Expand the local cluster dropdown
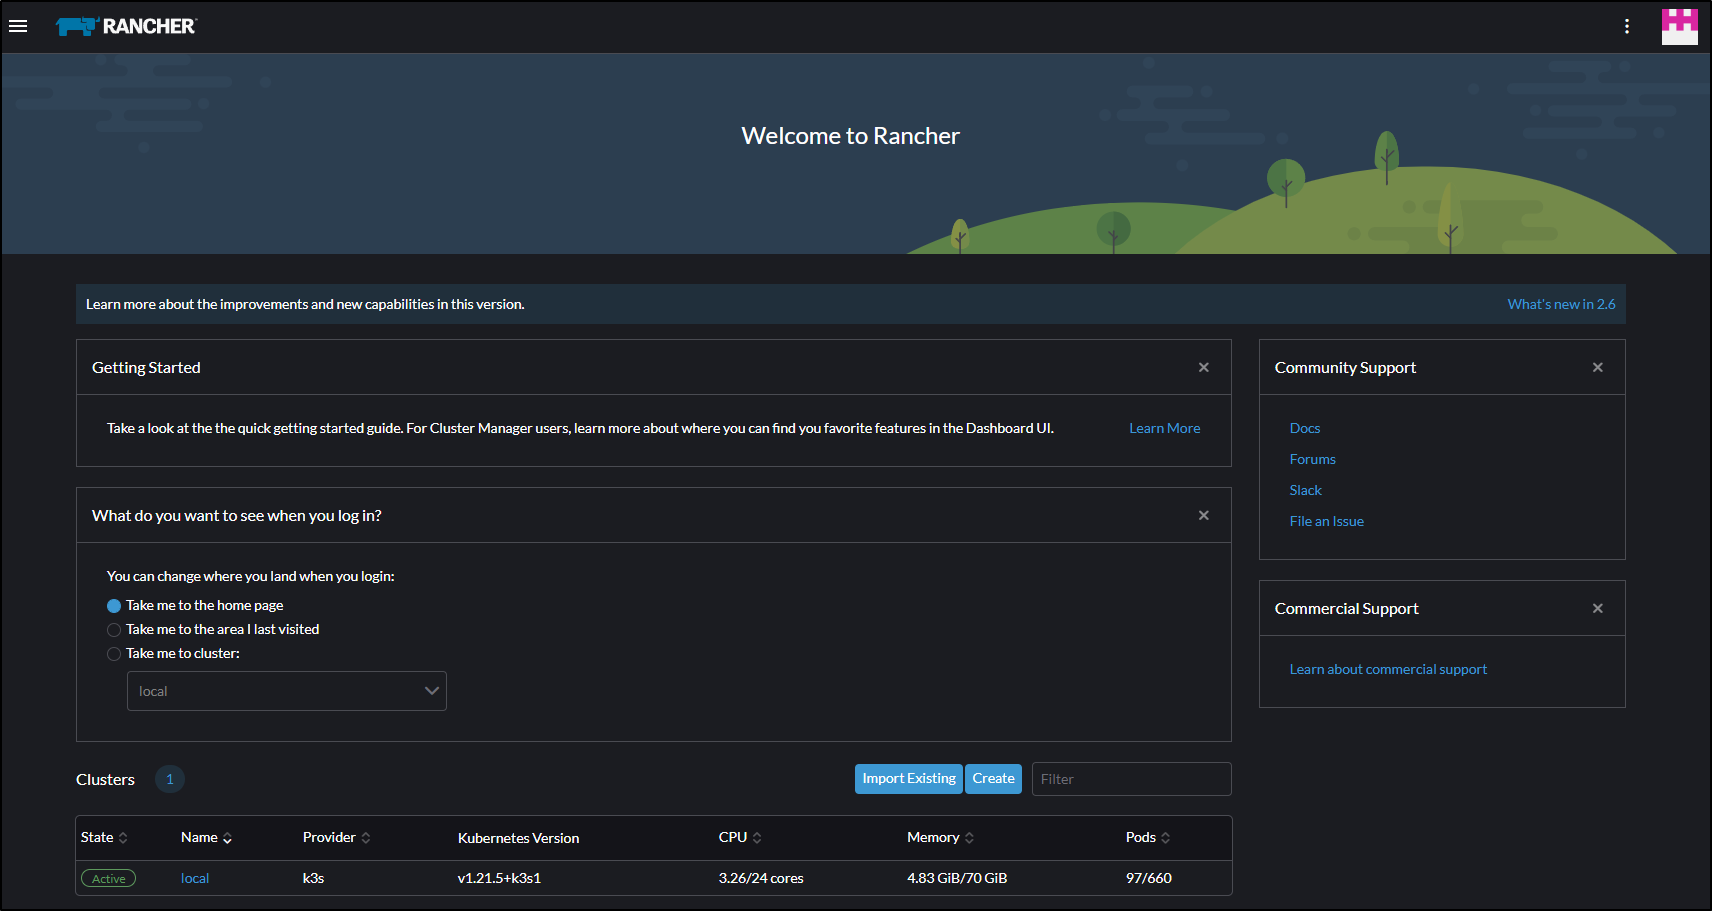The width and height of the screenshot is (1712, 911). [x=287, y=691]
